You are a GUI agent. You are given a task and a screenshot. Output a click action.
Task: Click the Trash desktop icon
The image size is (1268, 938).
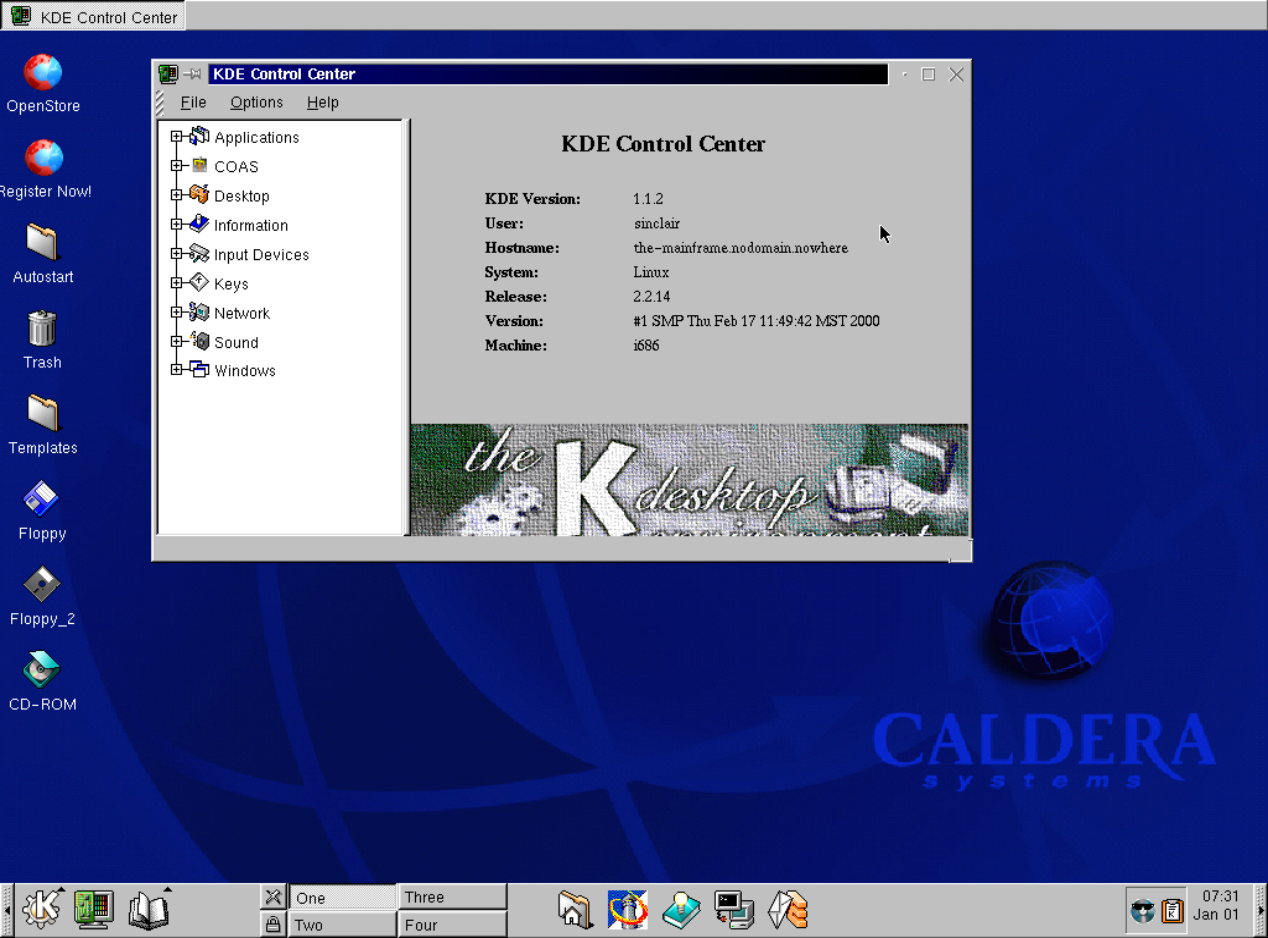(42, 329)
